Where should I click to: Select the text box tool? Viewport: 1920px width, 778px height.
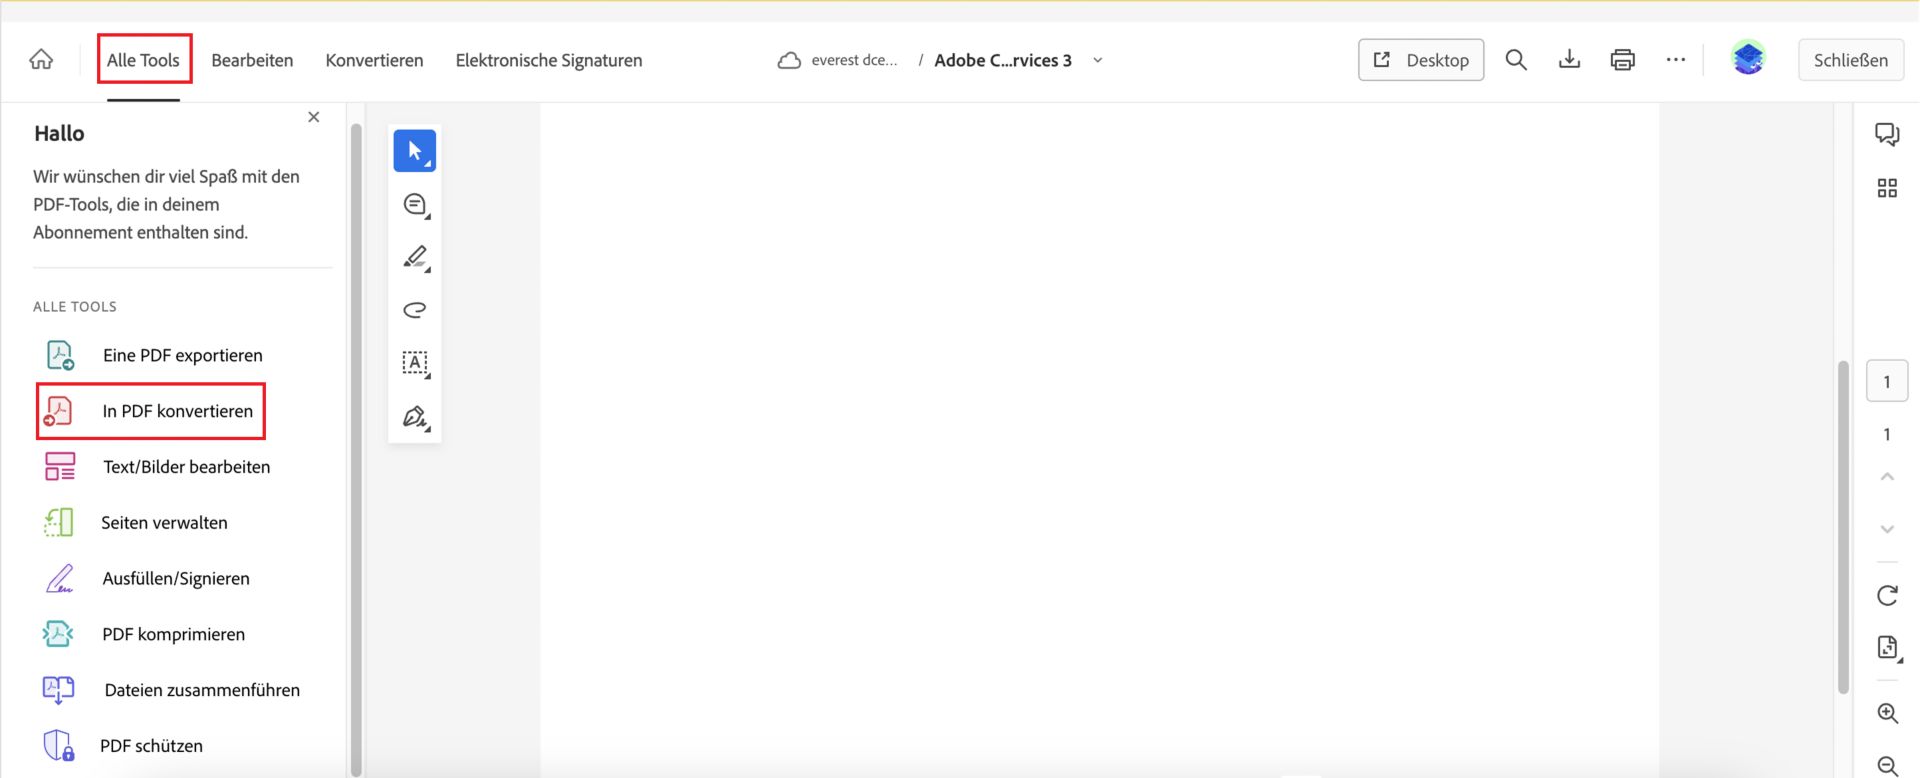coord(415,363)
